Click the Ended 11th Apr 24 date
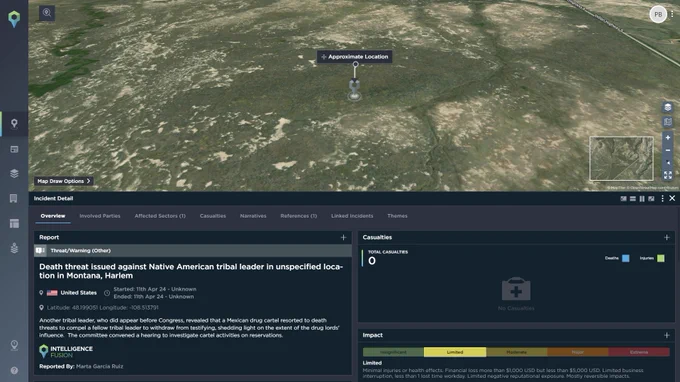The image size is (680, 382). click(154, 297)
